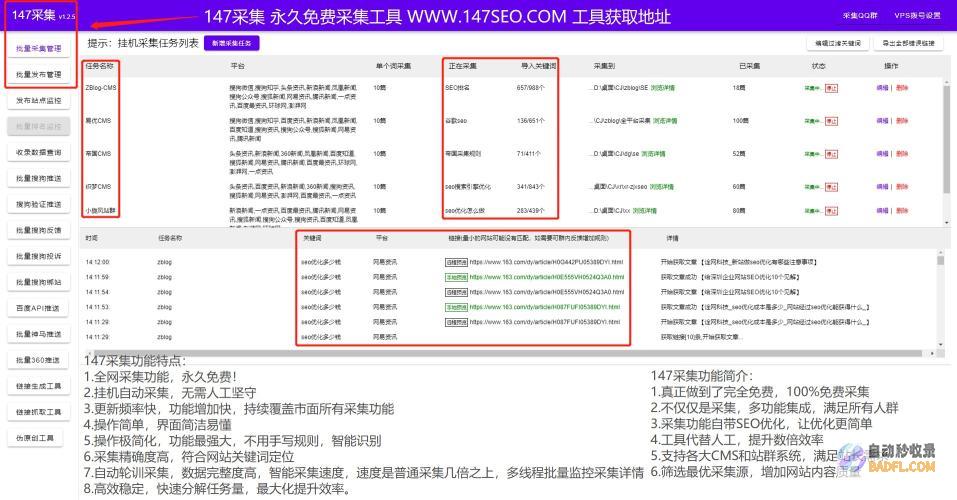Screen dimensions: 957x500
Task: Click the 657/988个 keyword count cell
Action: click(530, 88)
